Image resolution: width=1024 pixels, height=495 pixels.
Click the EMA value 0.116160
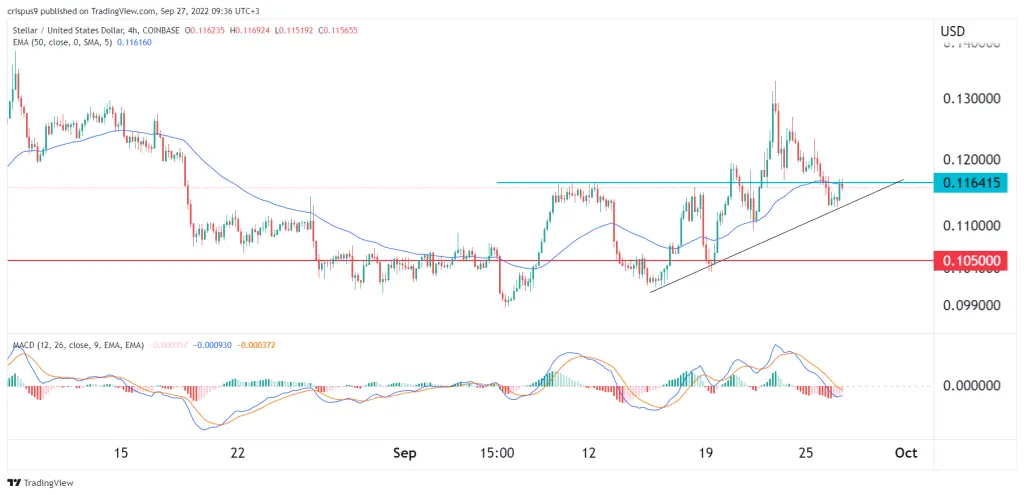(135, 40)
